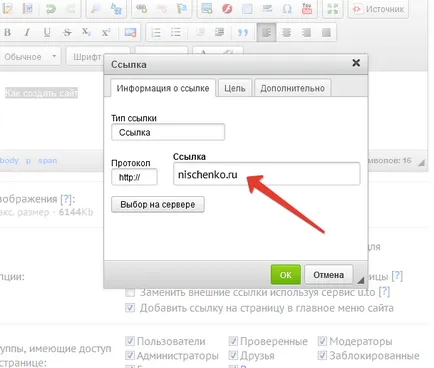
Task: Insert a bulleted list
Action: (x=176, y=32)
